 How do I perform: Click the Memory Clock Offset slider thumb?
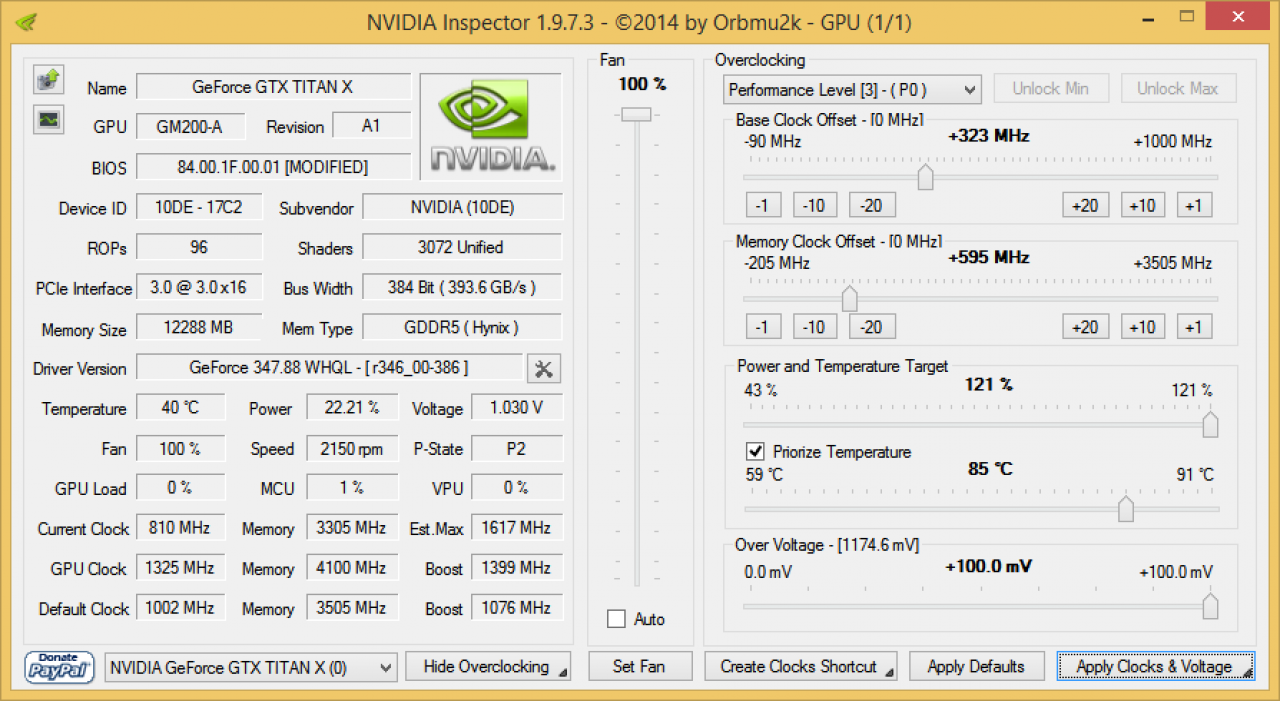[850, 298]
